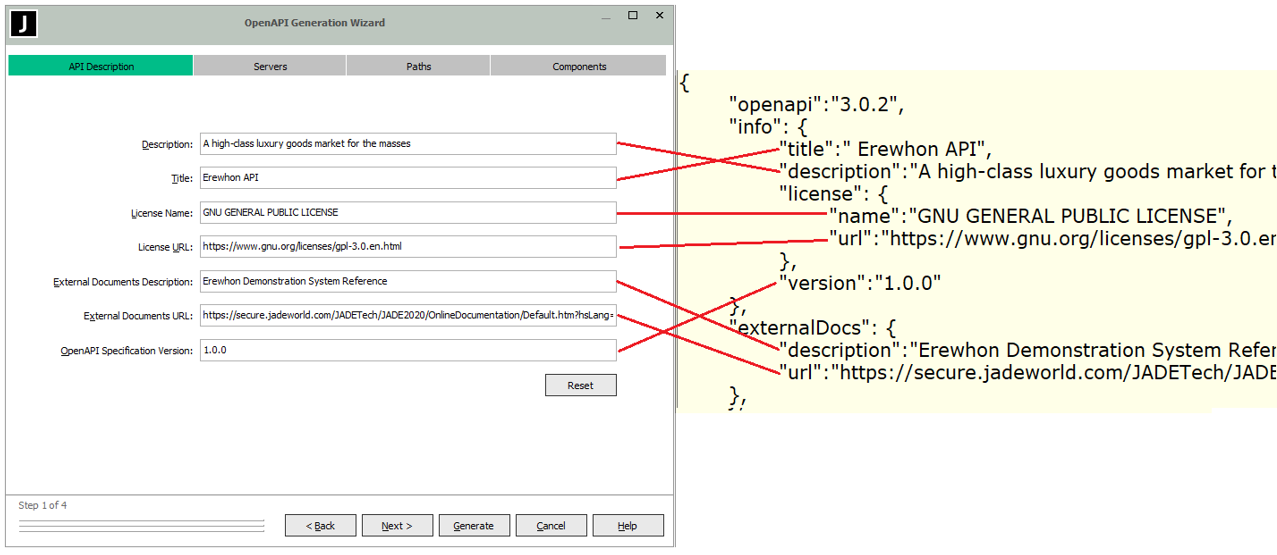Click the Generate button

pyautogui.click(x=473, y=526)
